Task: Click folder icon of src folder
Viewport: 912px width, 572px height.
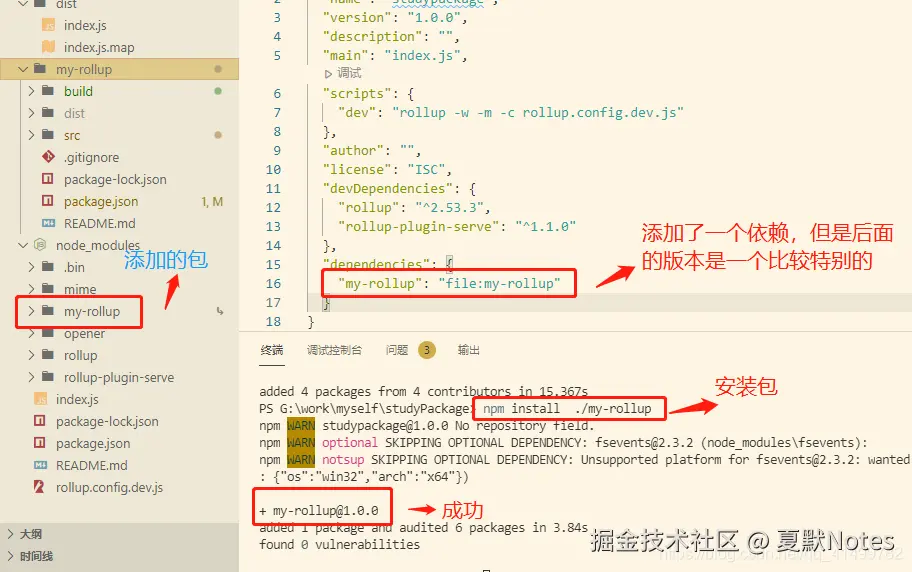Action: [x=48, y=134]
